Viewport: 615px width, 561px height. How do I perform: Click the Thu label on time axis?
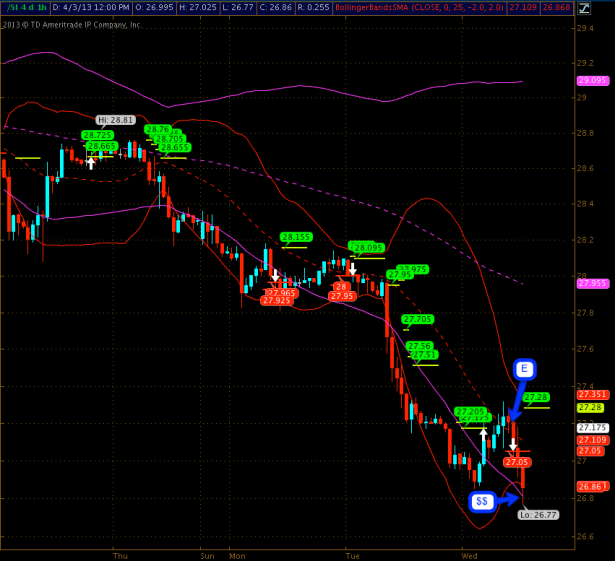pos(121,555)
